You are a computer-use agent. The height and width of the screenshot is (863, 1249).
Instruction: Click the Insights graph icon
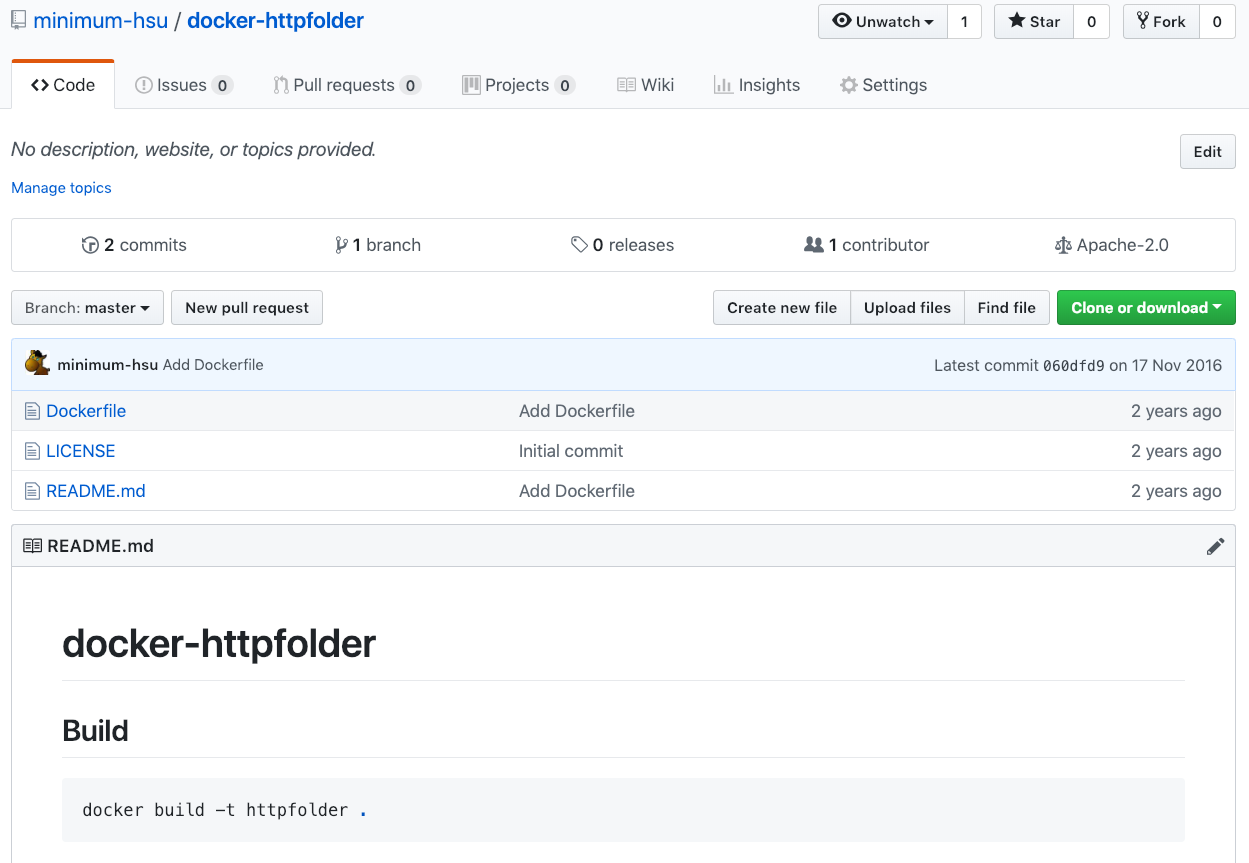coord(723,85)
